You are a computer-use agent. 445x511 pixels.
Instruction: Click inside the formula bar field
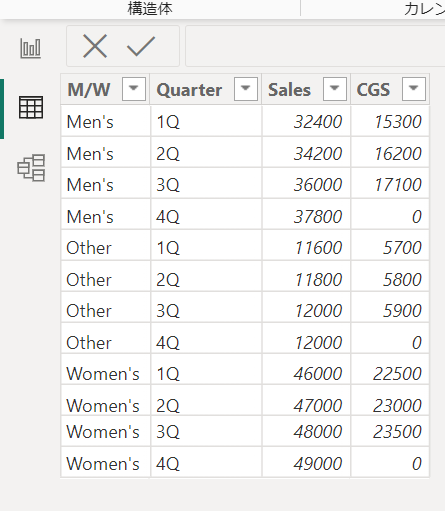(315, 46)
